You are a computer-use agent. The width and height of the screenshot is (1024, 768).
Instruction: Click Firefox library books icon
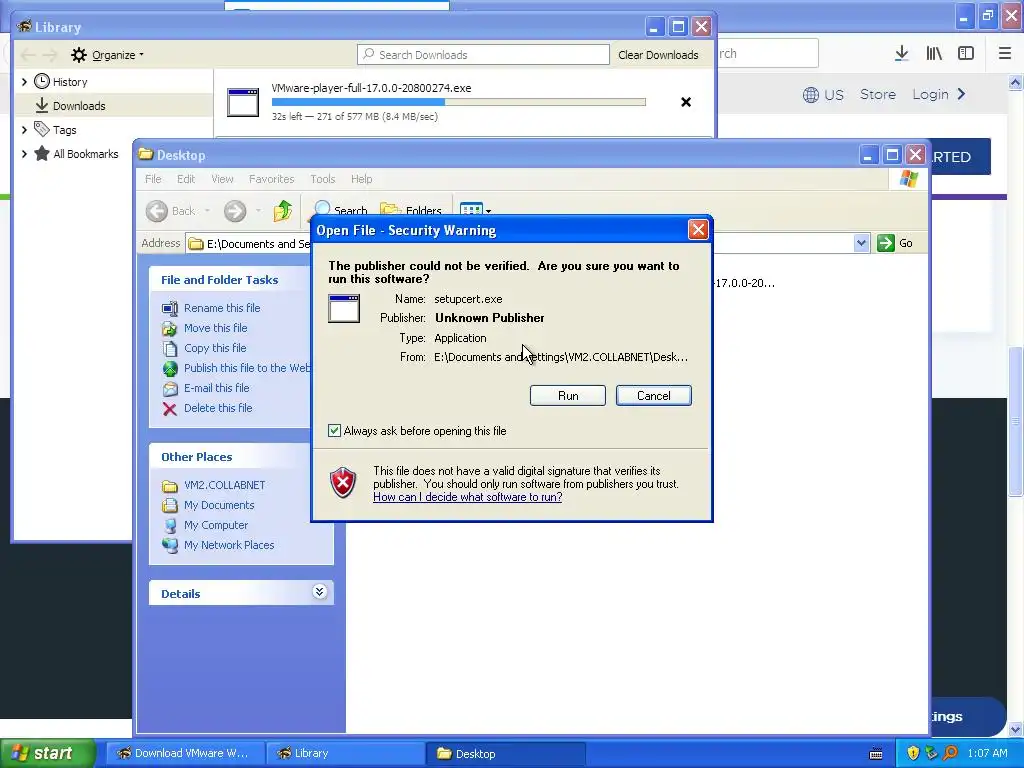click(x=934, y=54)
